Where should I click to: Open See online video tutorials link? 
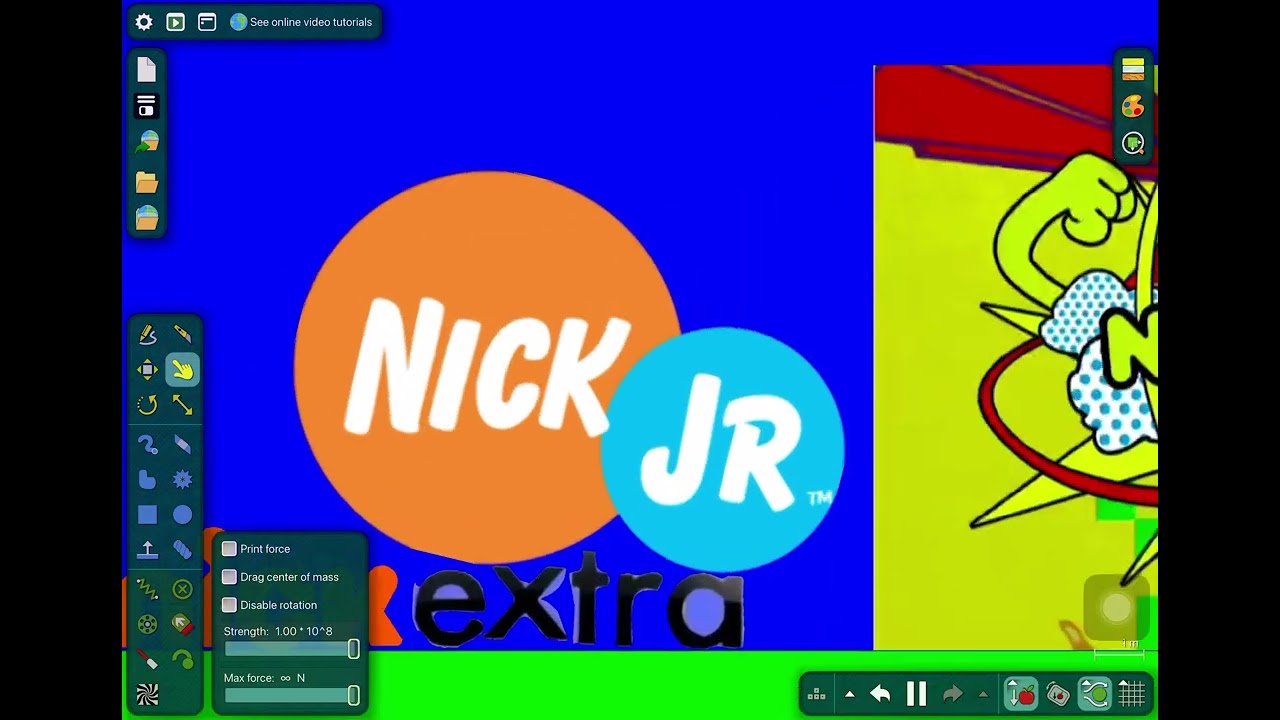(301, 22)
